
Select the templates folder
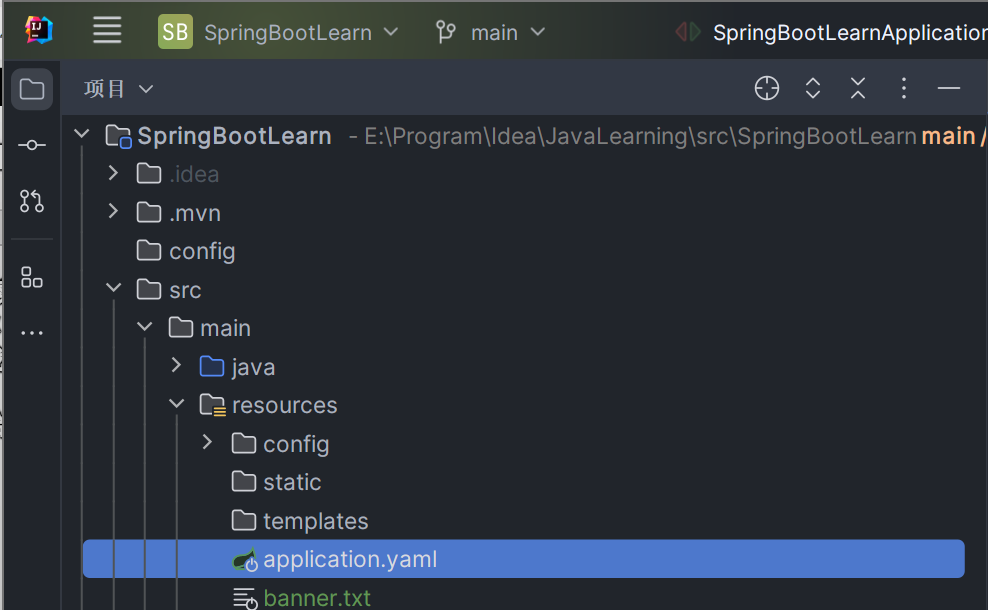click(x=316, y=521)
